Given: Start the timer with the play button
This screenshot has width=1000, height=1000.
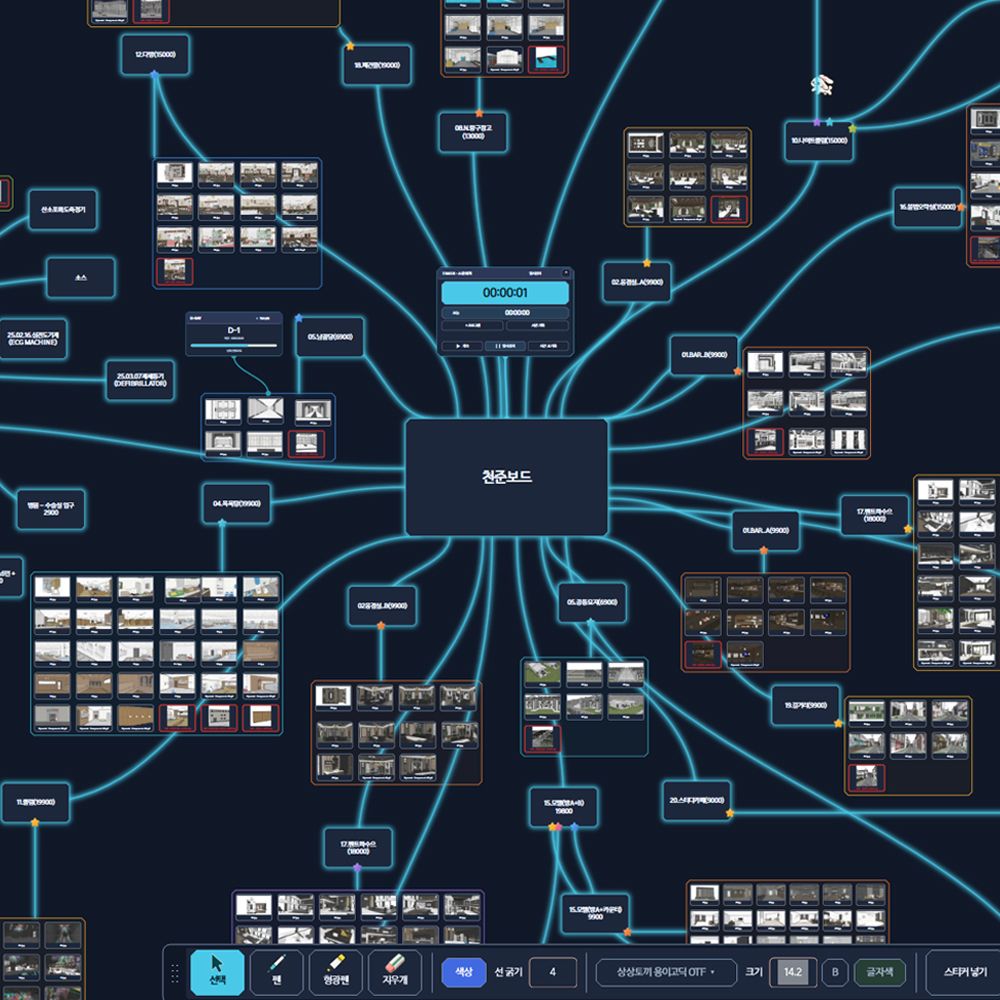Looking at the screenshot, I should tap(462, 346).
